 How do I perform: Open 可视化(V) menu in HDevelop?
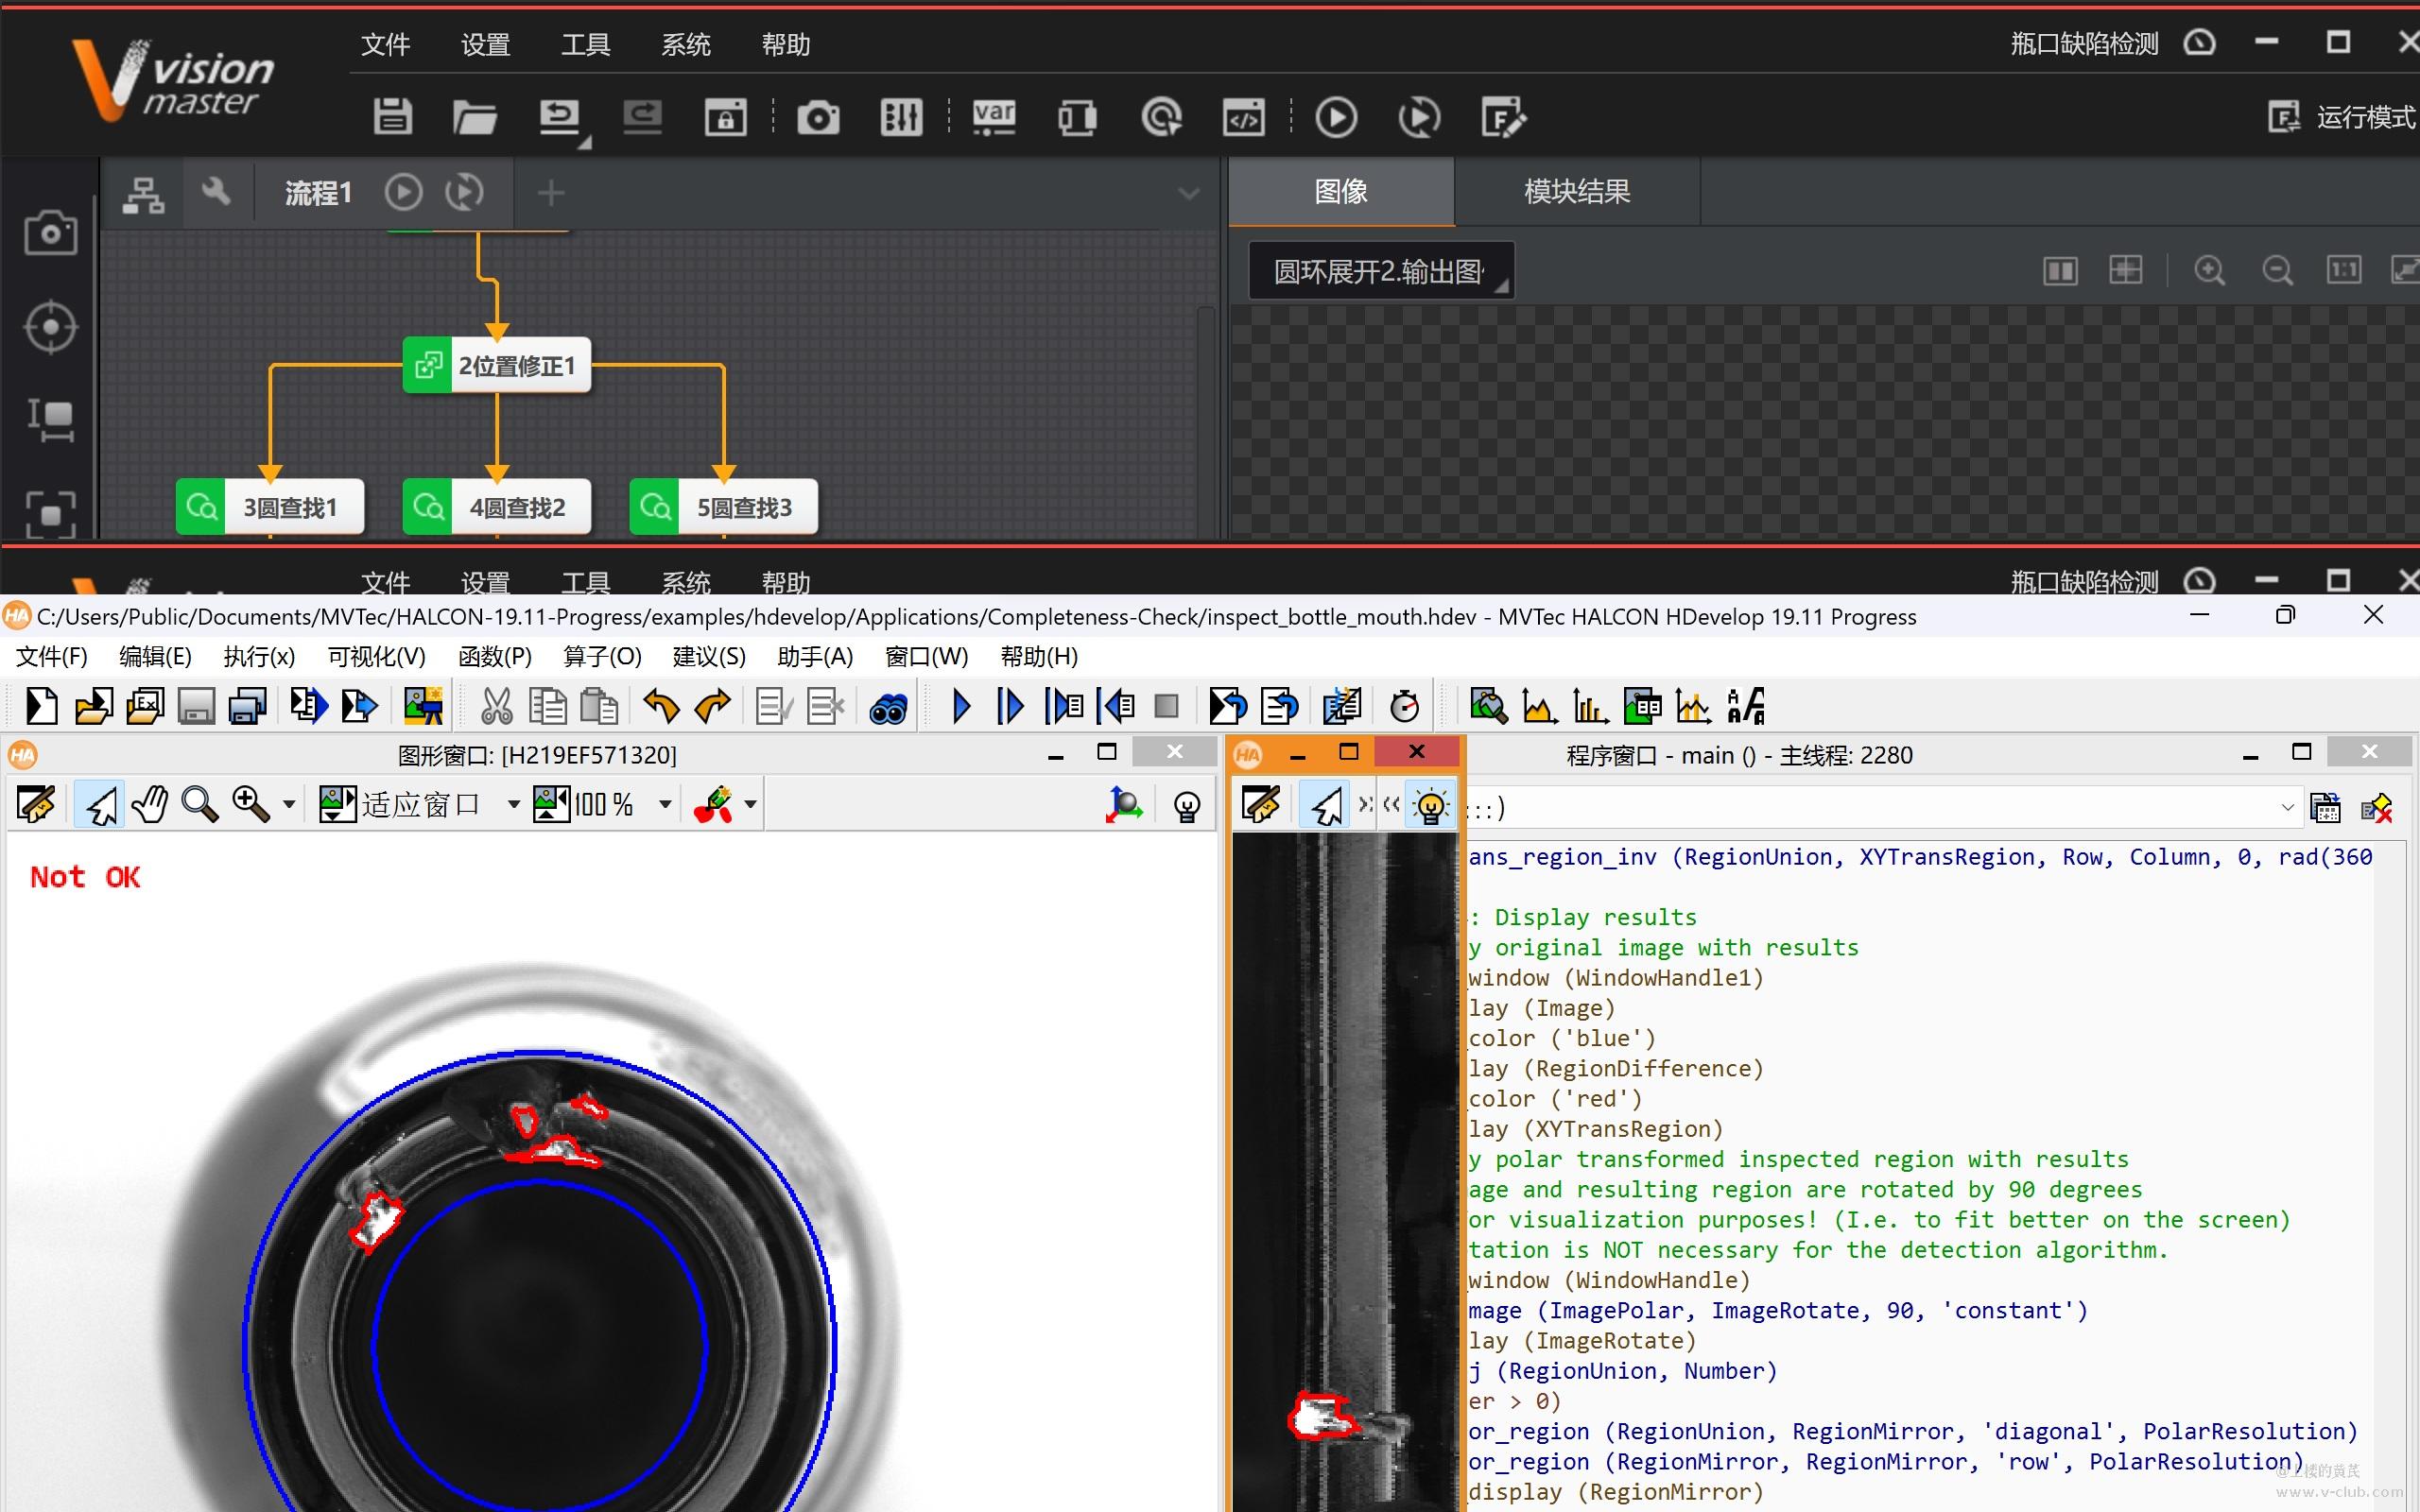(x=377, y=656)
